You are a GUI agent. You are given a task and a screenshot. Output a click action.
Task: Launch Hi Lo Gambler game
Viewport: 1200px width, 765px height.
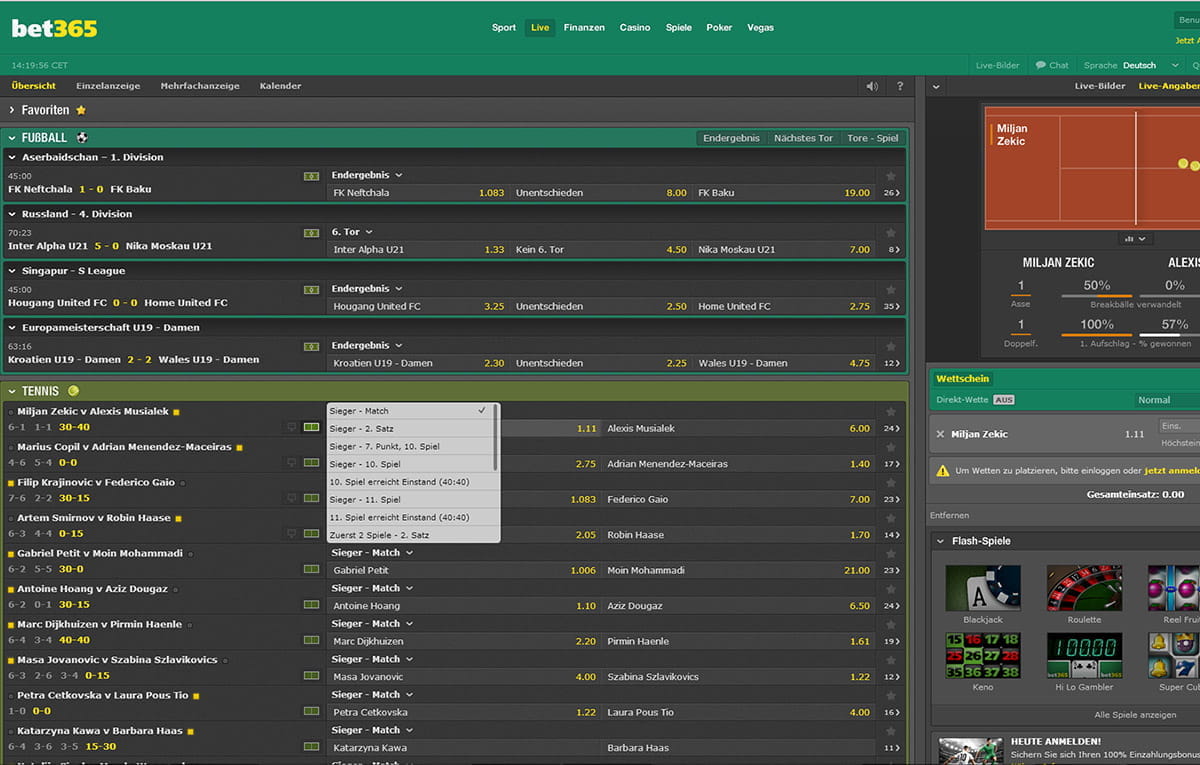(x=1084, y=656)
